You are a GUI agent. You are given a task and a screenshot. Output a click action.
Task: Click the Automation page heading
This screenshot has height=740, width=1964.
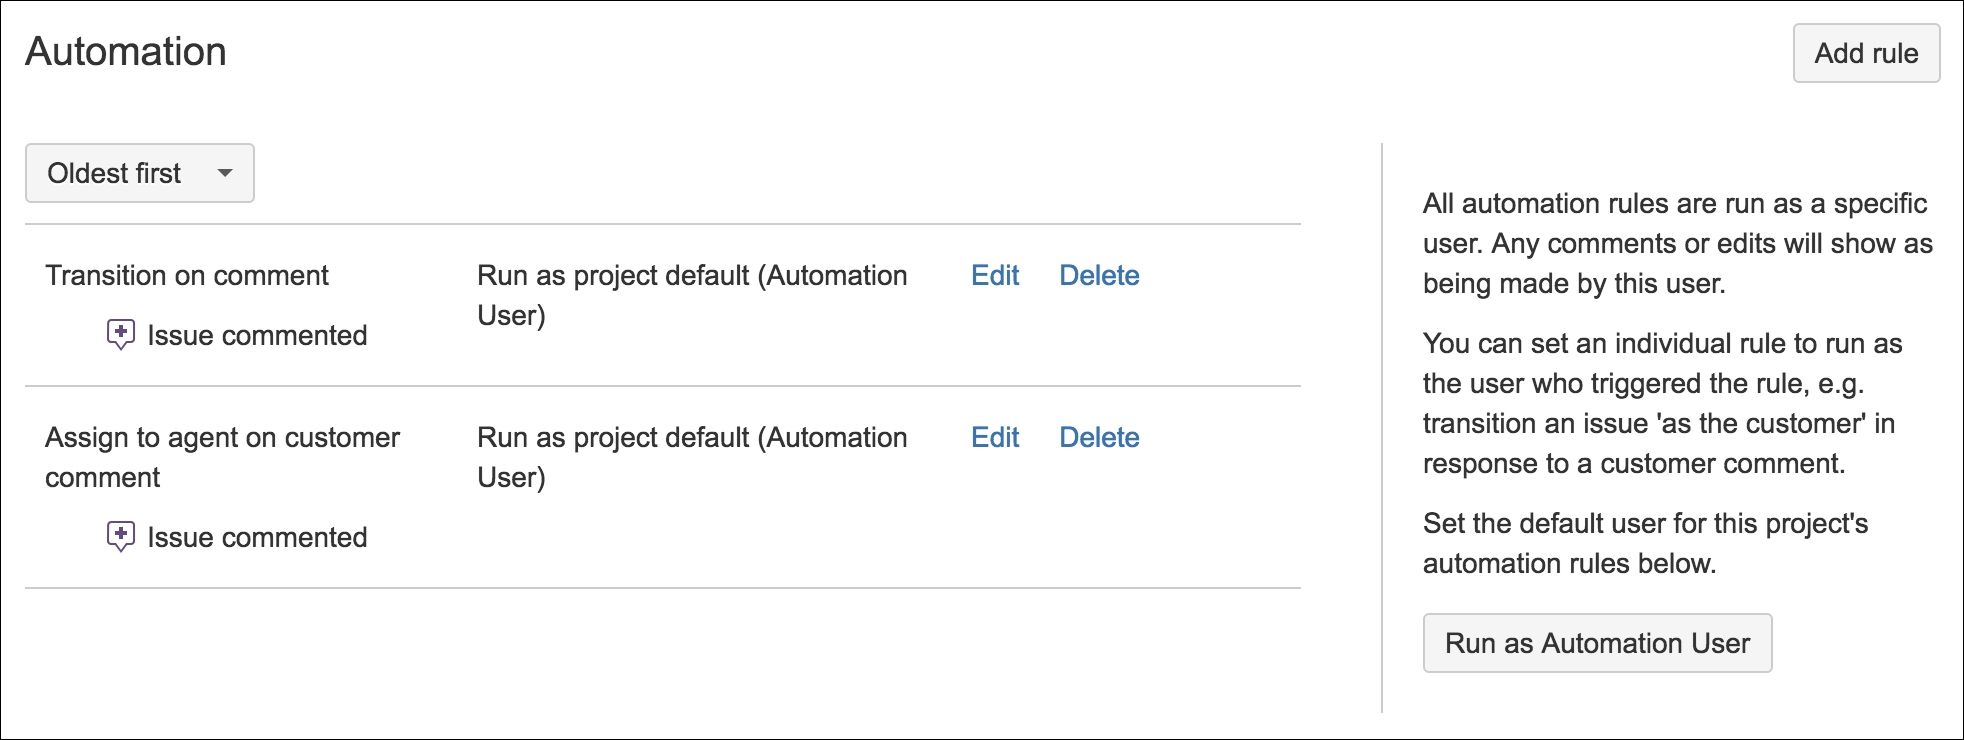pos(126,51)
